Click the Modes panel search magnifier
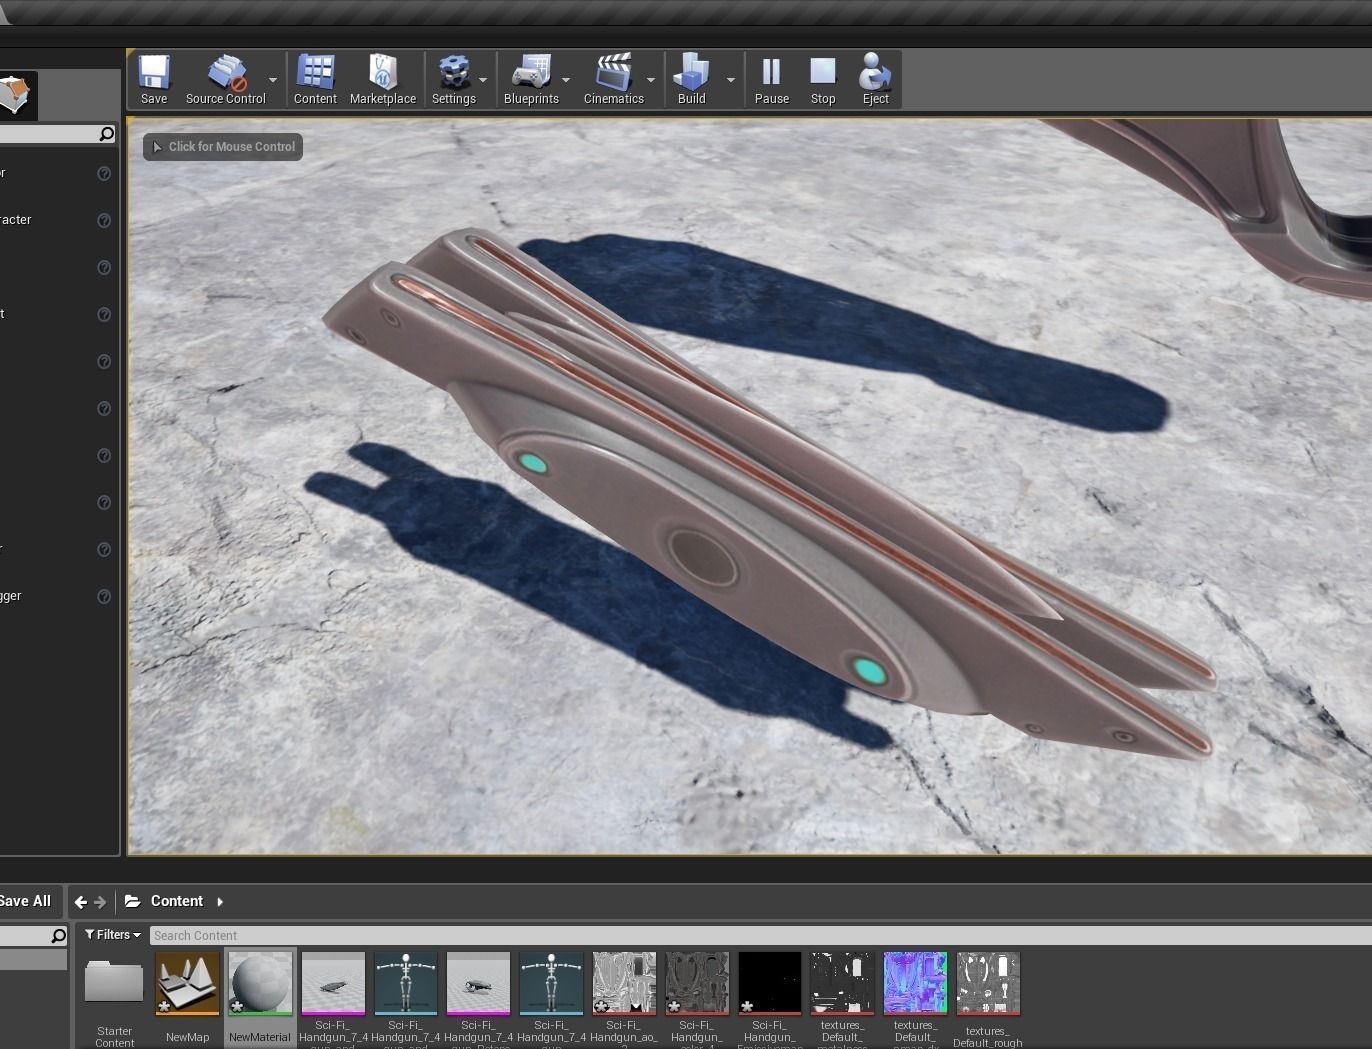The image size is (1372, 1049). (x=107, y=134)
